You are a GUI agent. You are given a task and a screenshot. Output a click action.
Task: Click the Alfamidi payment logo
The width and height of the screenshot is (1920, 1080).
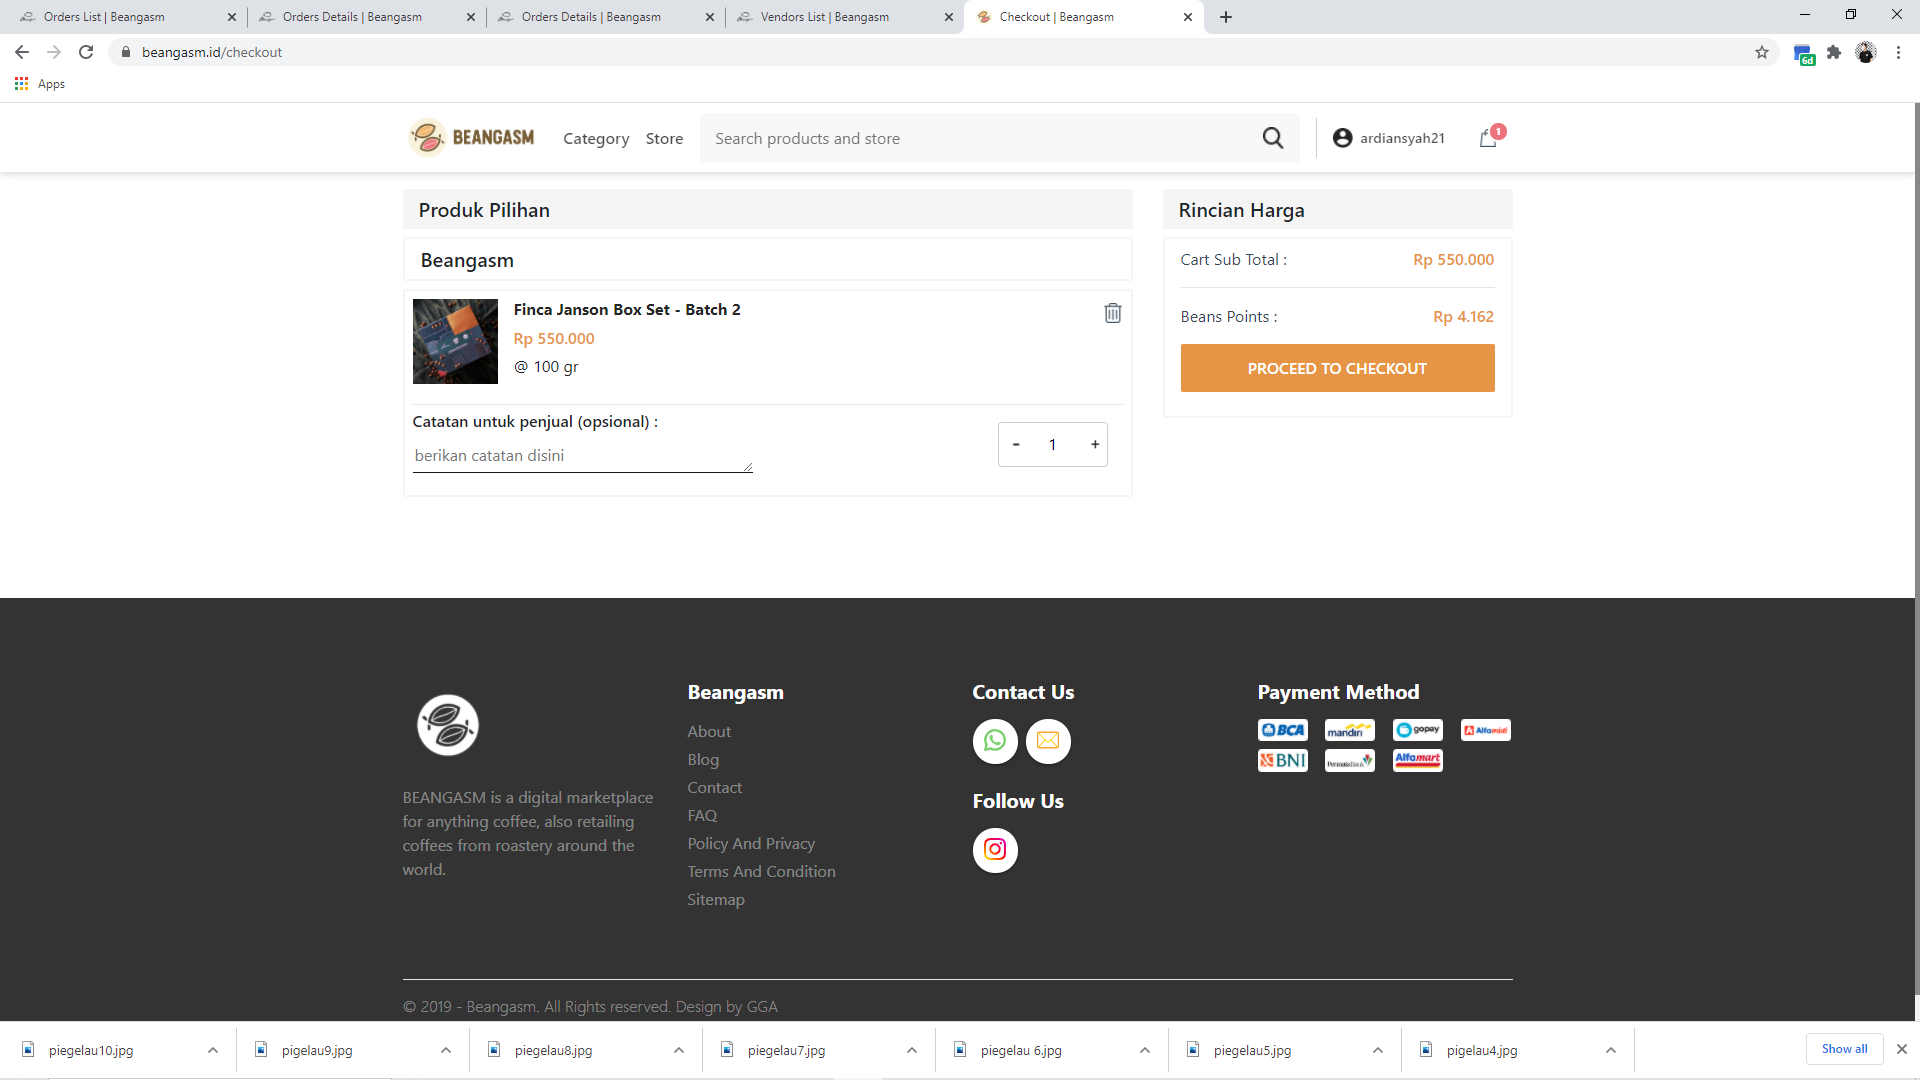pyautogui.click(x=1486, y=730)
